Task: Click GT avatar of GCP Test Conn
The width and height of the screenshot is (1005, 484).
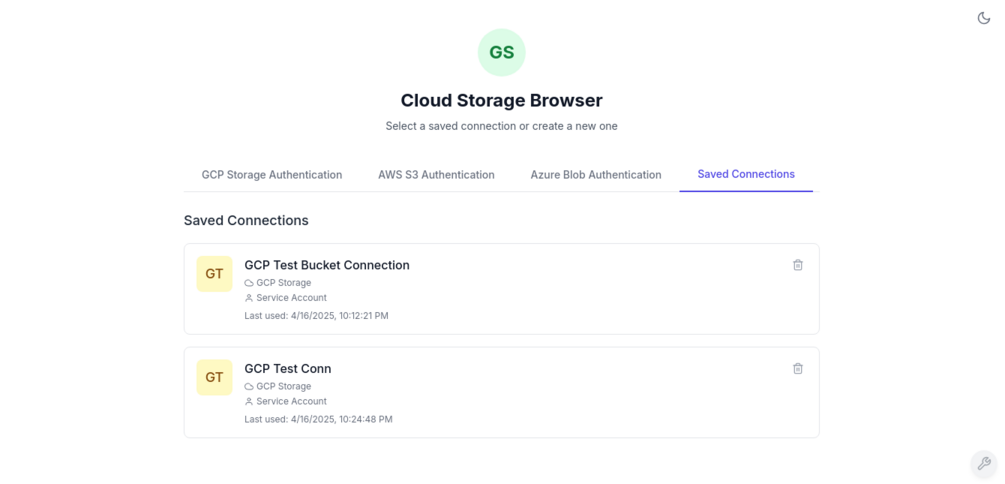Action: coord(214,377)
